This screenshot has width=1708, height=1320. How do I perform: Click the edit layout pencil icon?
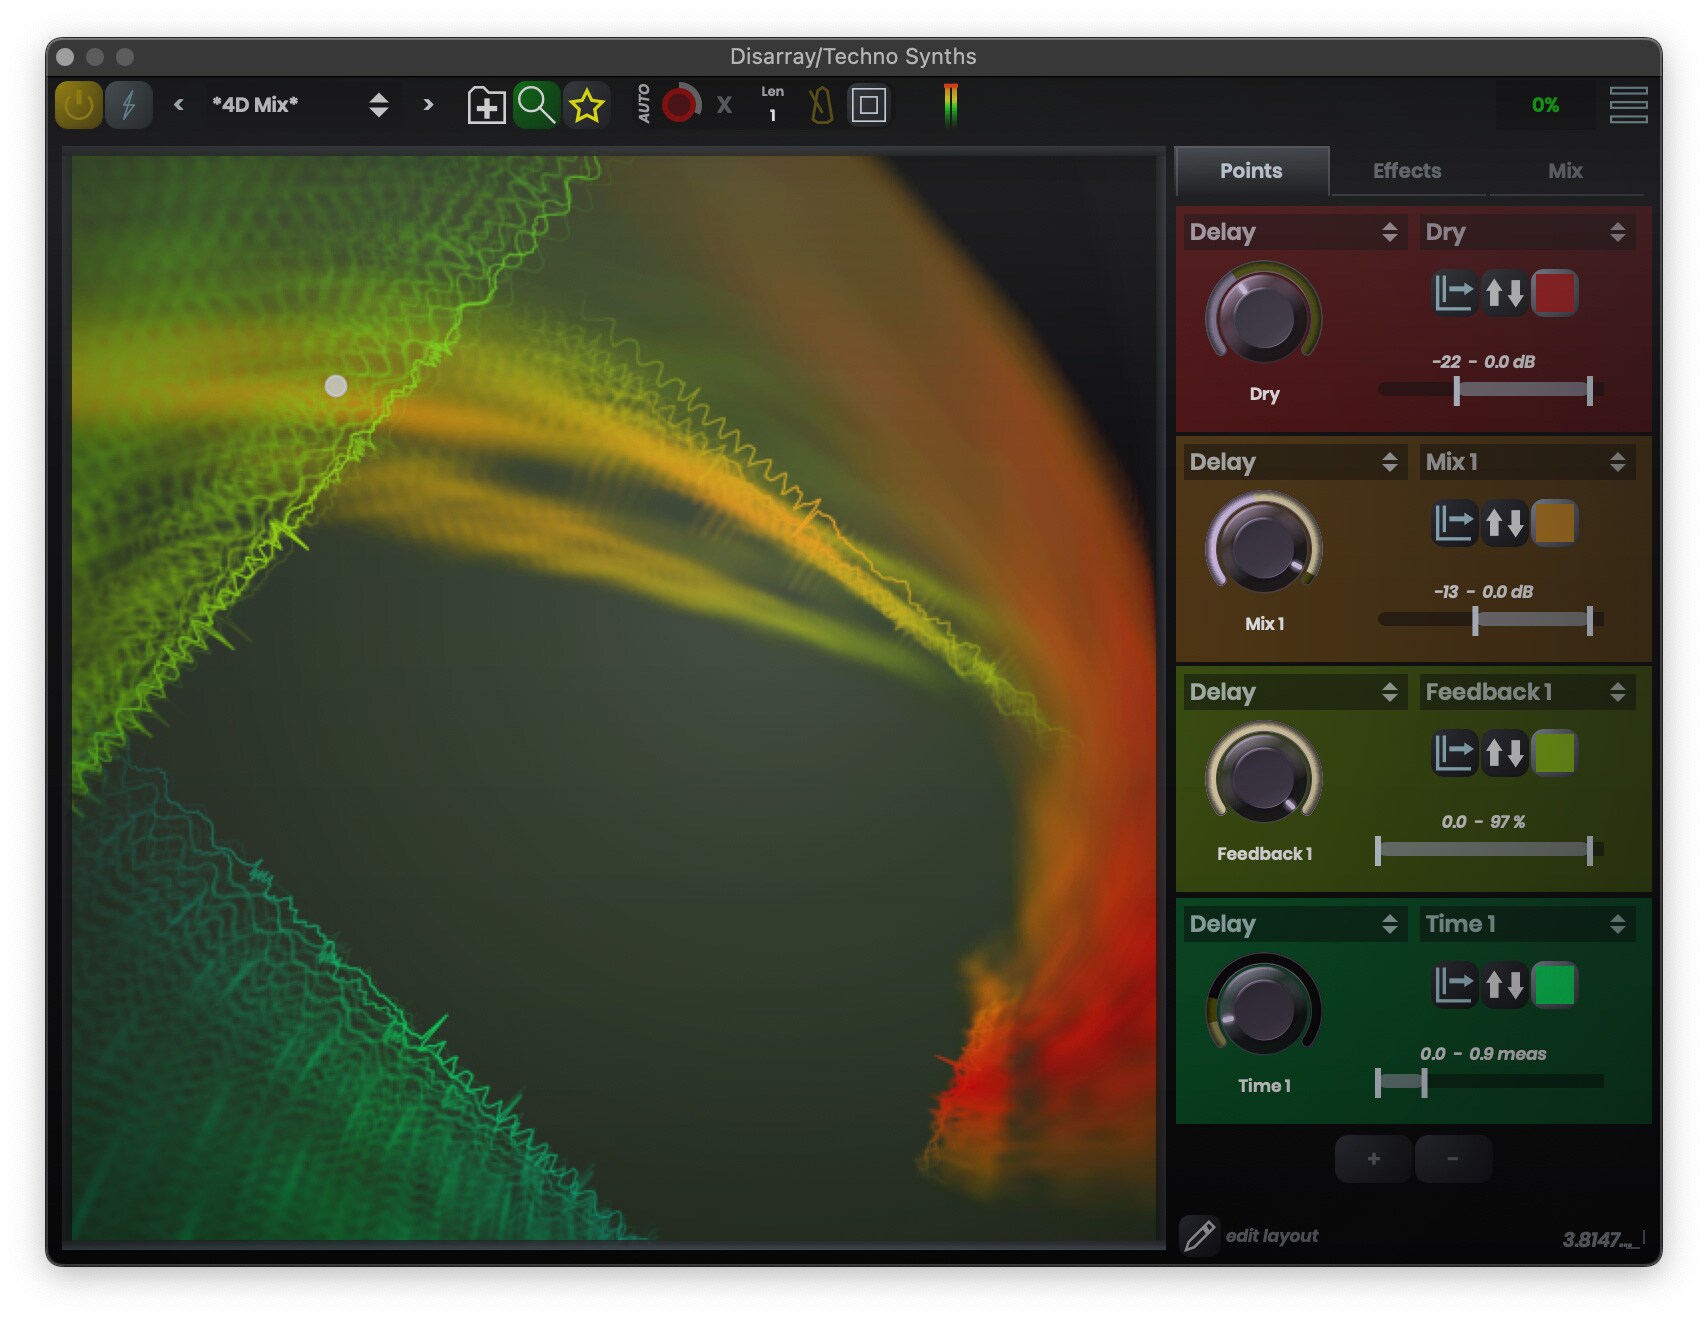[1200, 1236]
